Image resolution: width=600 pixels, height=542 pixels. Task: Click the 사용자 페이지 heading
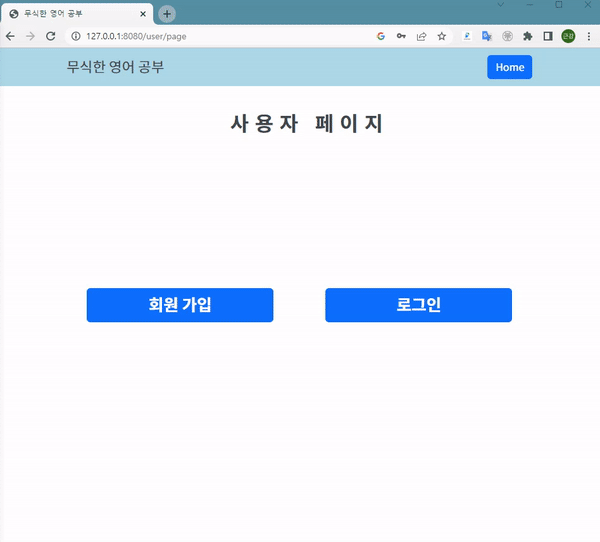(x=307, y=124)
